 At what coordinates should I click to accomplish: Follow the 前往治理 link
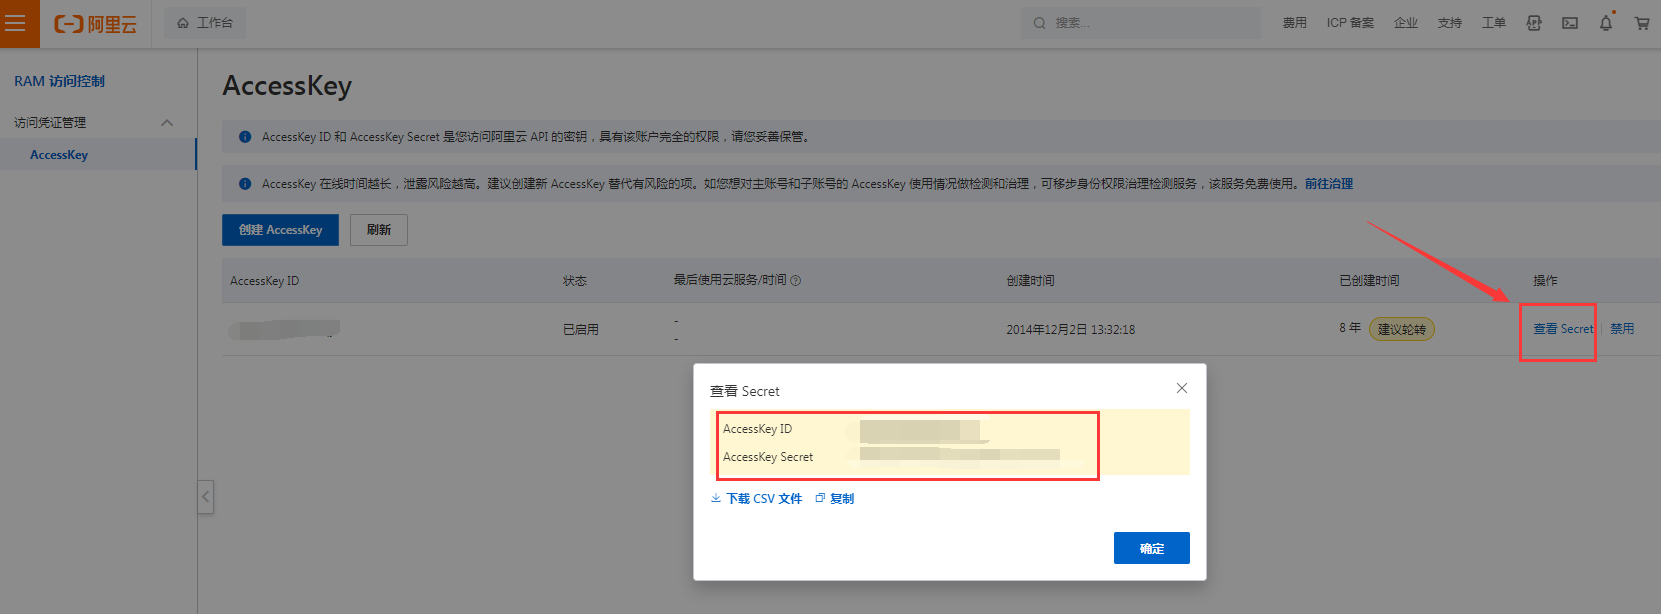tap(1329, 184)
